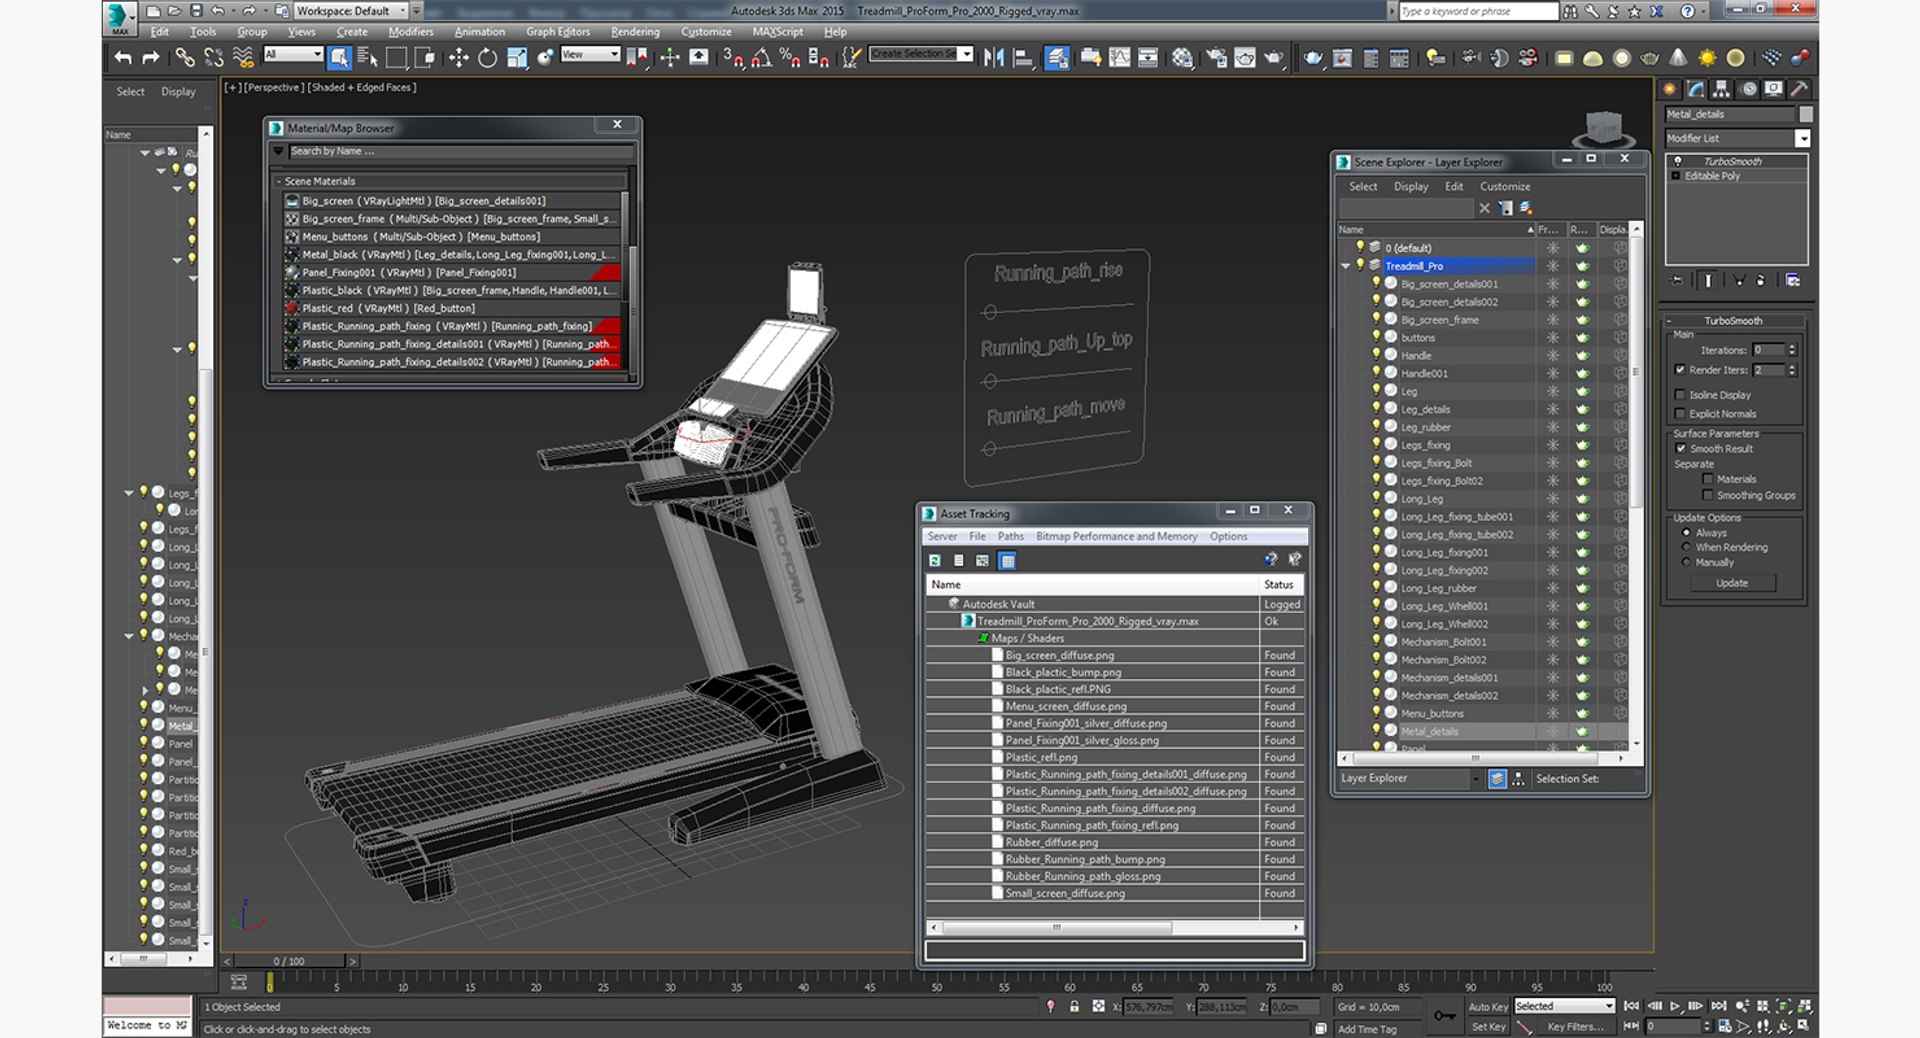1920x1038 pixels.
Task: Open the Utilities hammer tab
Action: coord(1799,89)
